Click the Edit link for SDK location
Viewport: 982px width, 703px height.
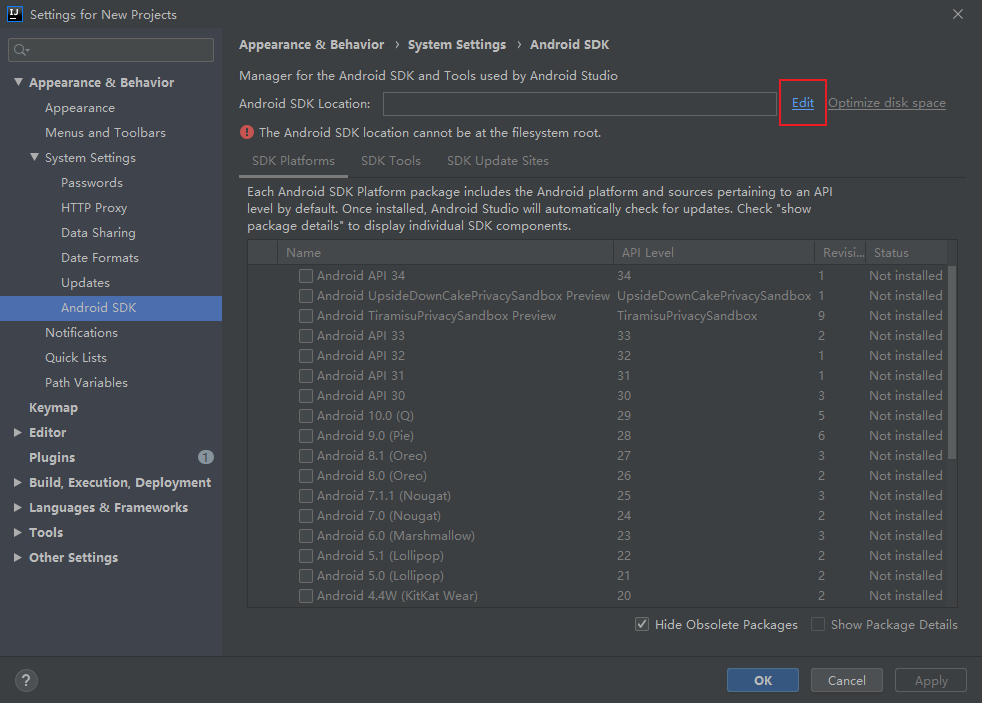pos(802,102)
